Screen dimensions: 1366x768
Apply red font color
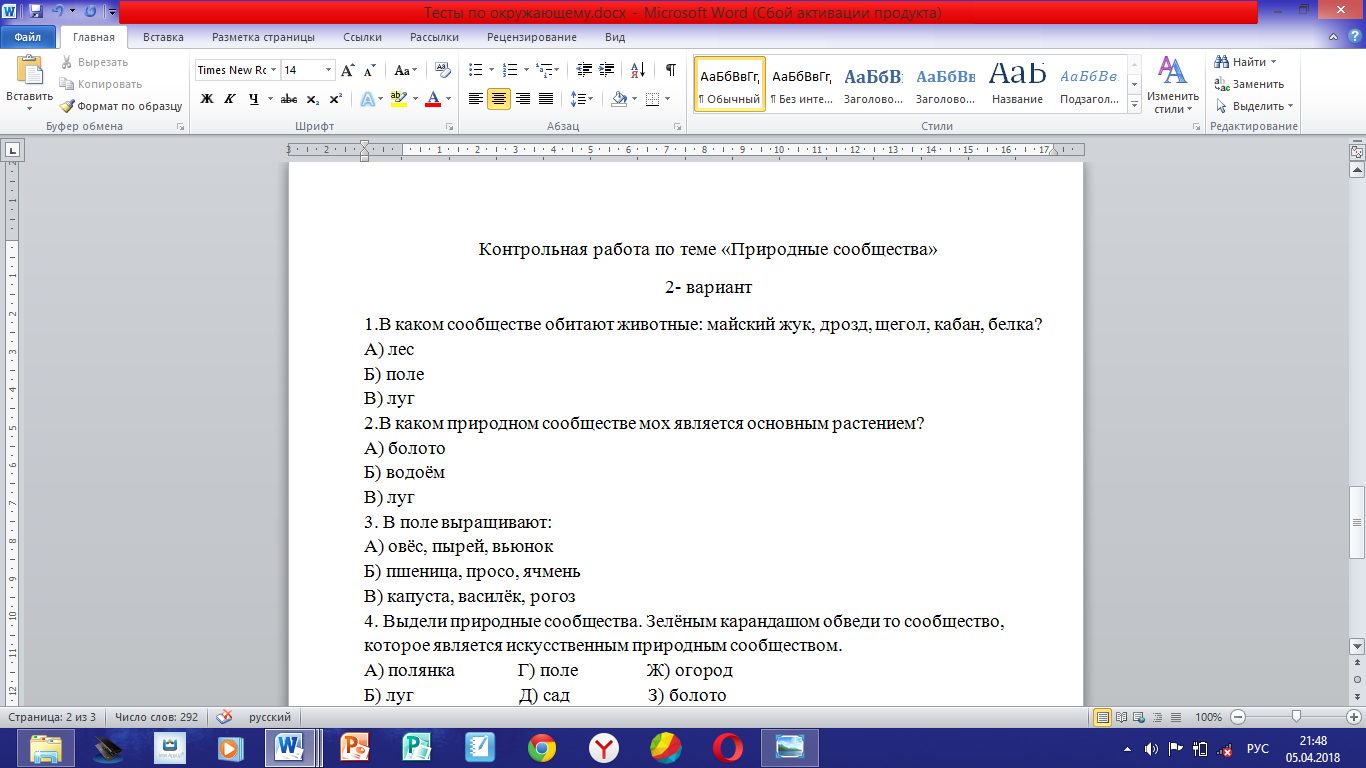pos(433,99)
